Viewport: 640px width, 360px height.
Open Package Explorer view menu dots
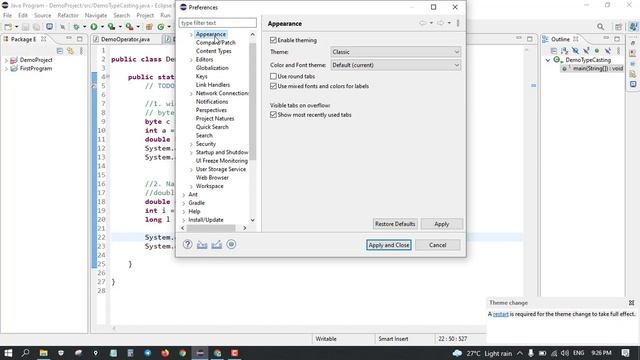pos(81,51)
